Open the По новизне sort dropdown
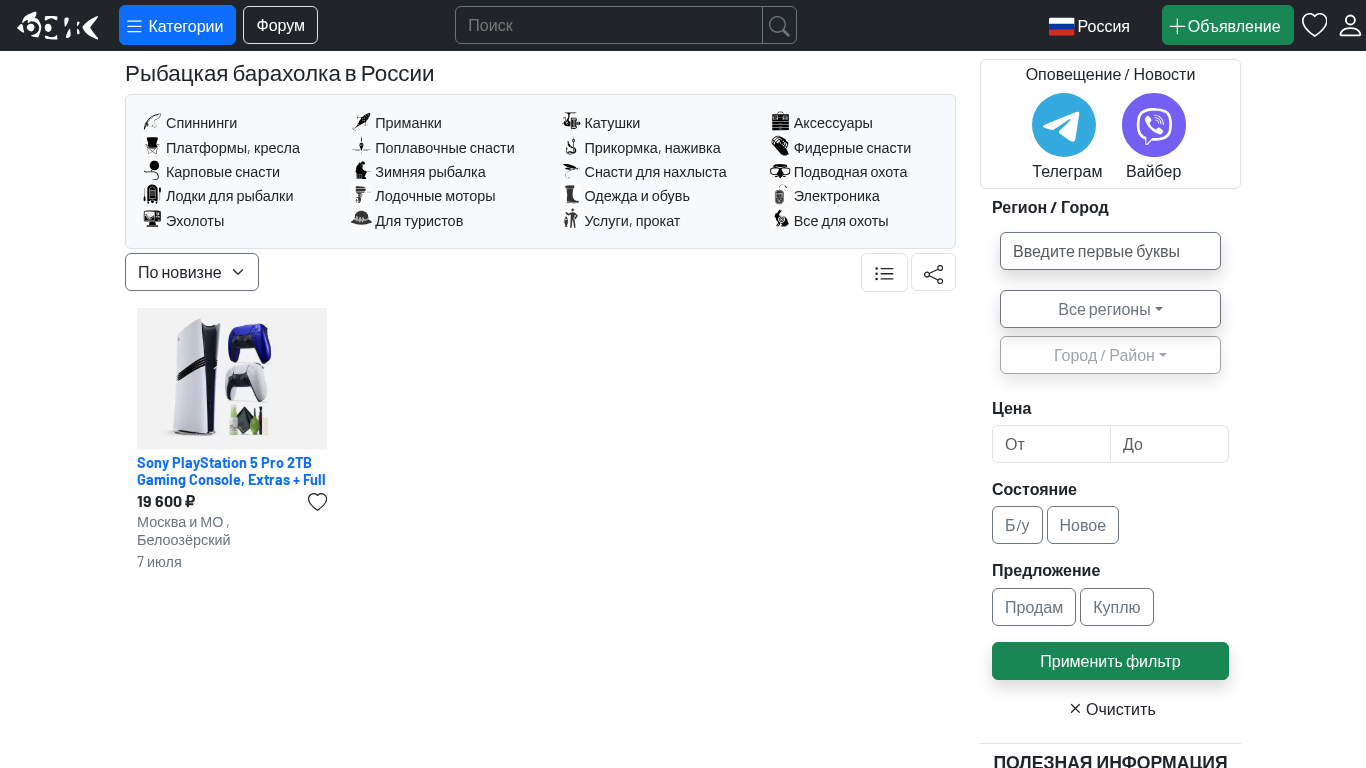This screenshot has height=768, width=1366. [x=192, y=272]
